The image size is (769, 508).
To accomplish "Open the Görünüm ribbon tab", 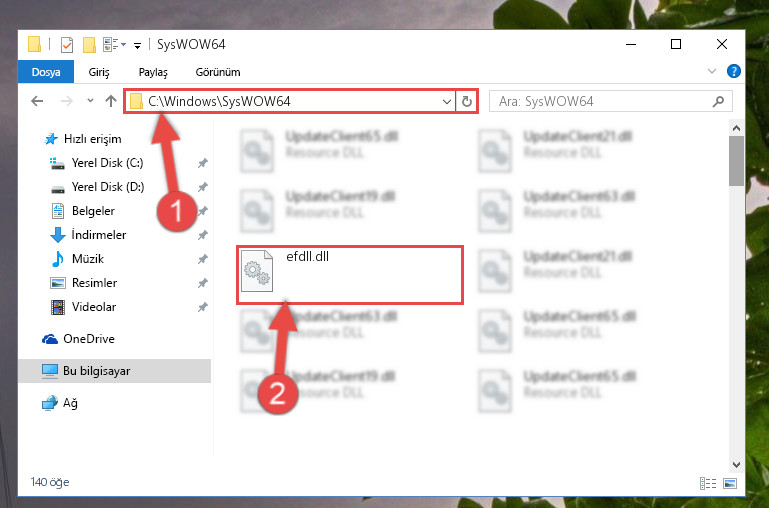I will tap(218, 72).
